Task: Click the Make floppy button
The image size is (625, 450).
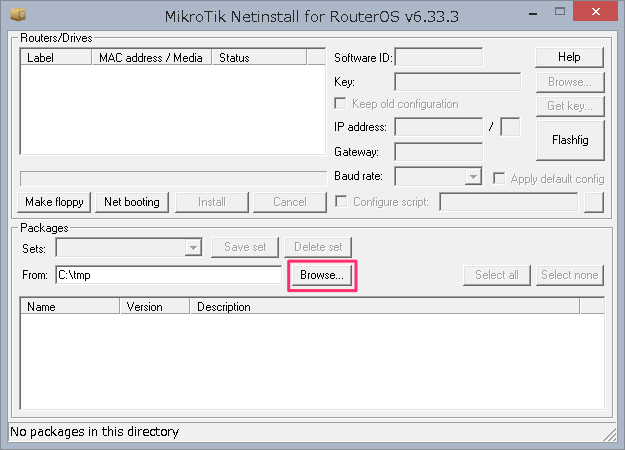Action: 54,202
